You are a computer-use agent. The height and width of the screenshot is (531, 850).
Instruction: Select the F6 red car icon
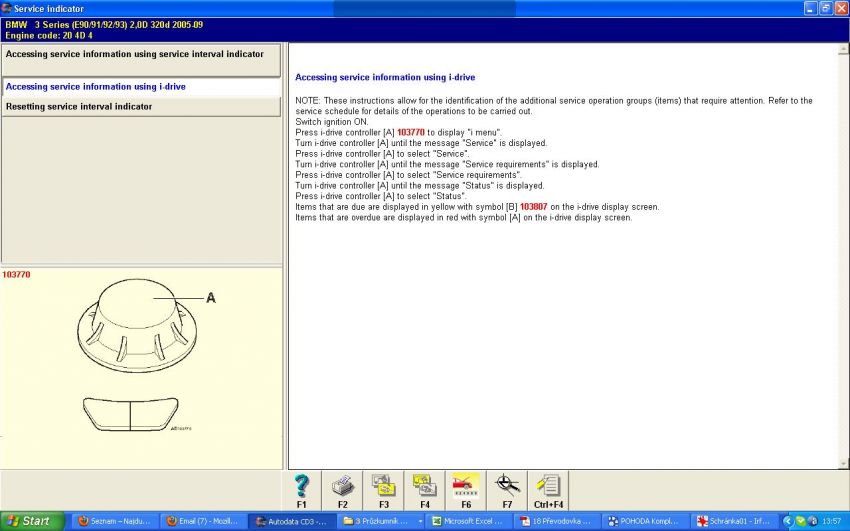(x=466, y=490)
